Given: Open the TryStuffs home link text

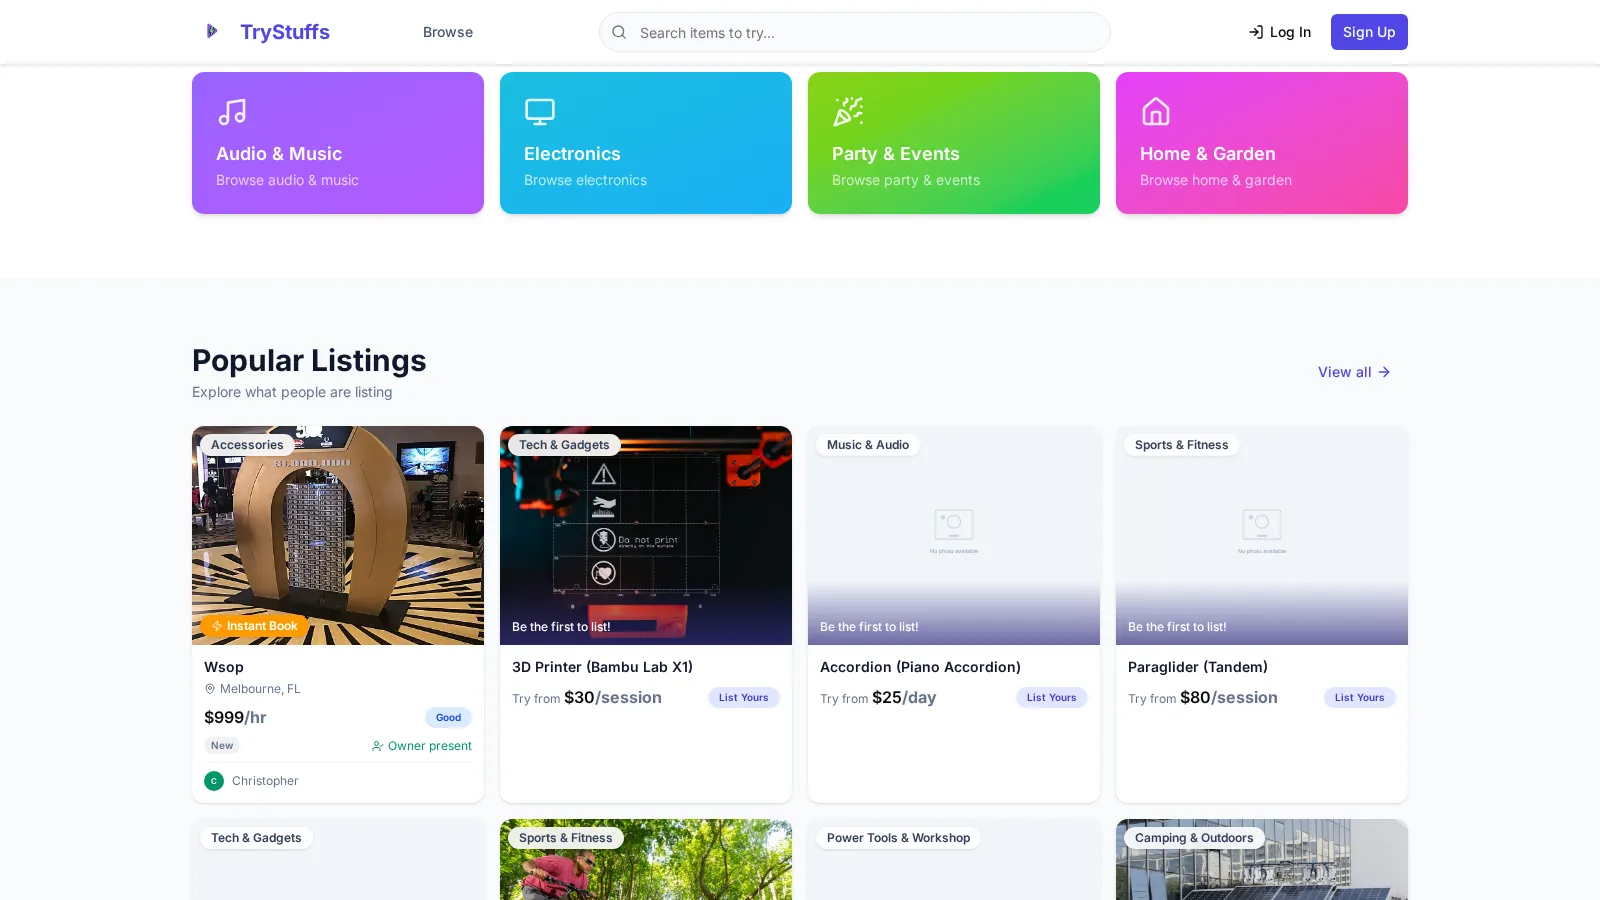Looking at the screenshot, I should pos(285,32).
